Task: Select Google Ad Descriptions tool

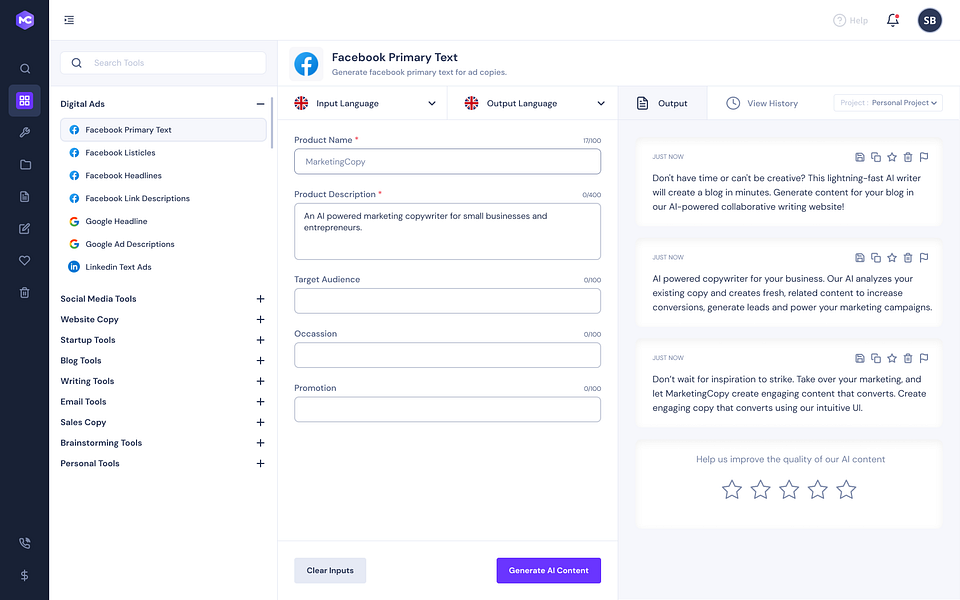Action: [130, 244]
